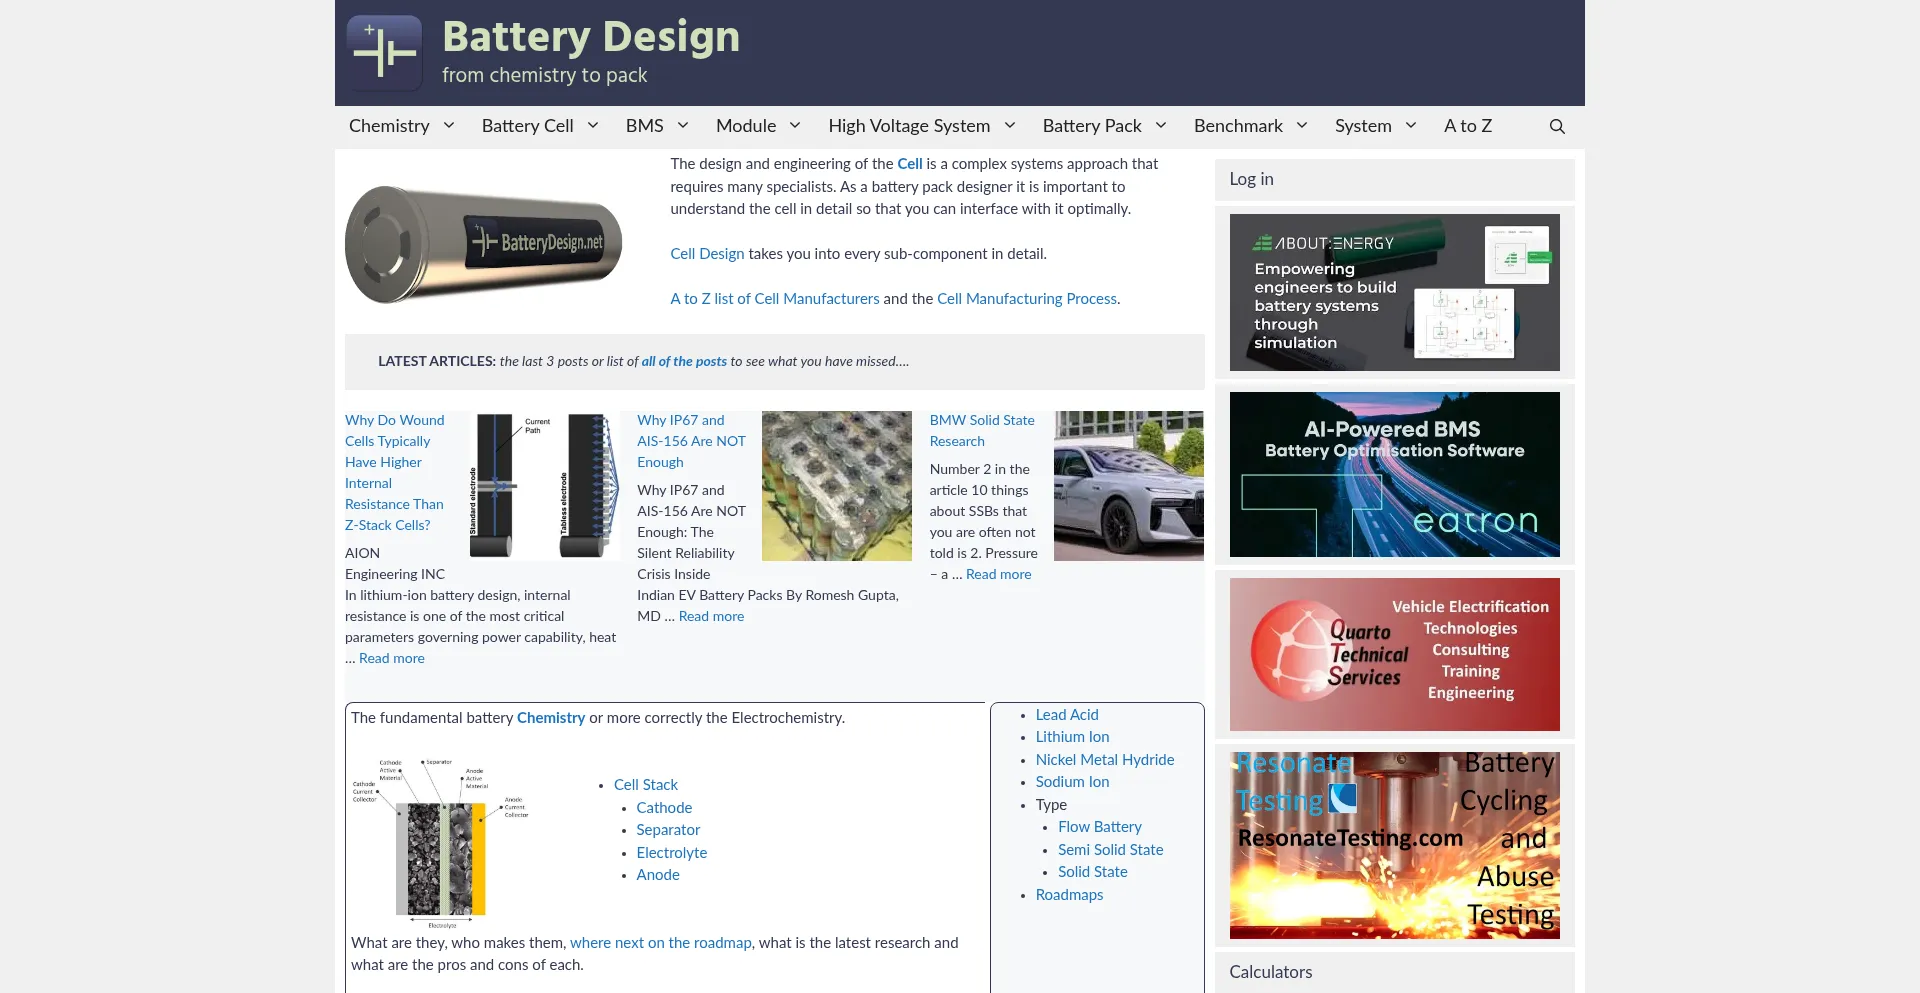Select the A to Z menu item
The image size is (1920, 993).
point(1467,126)
